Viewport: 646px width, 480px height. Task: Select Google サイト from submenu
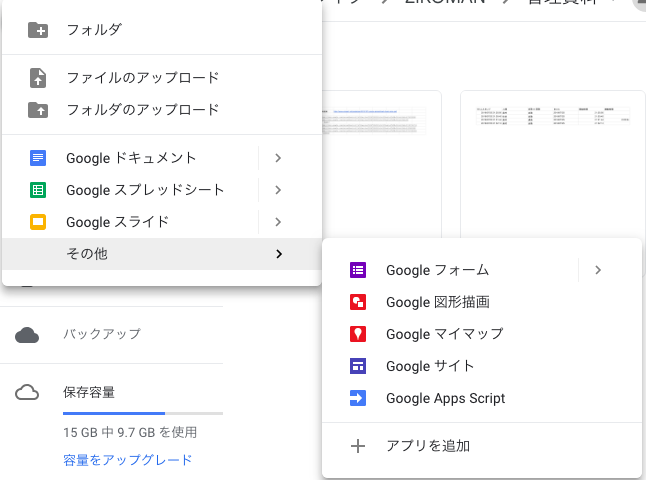[482, 366]
